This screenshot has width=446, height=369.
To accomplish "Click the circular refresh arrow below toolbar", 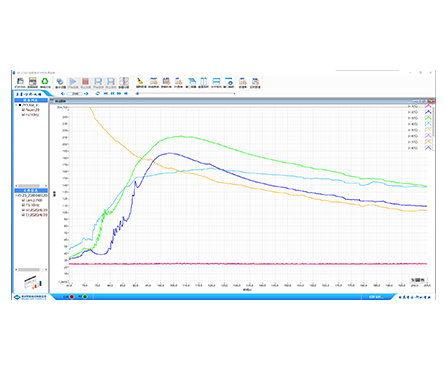I will click(98, 94).
